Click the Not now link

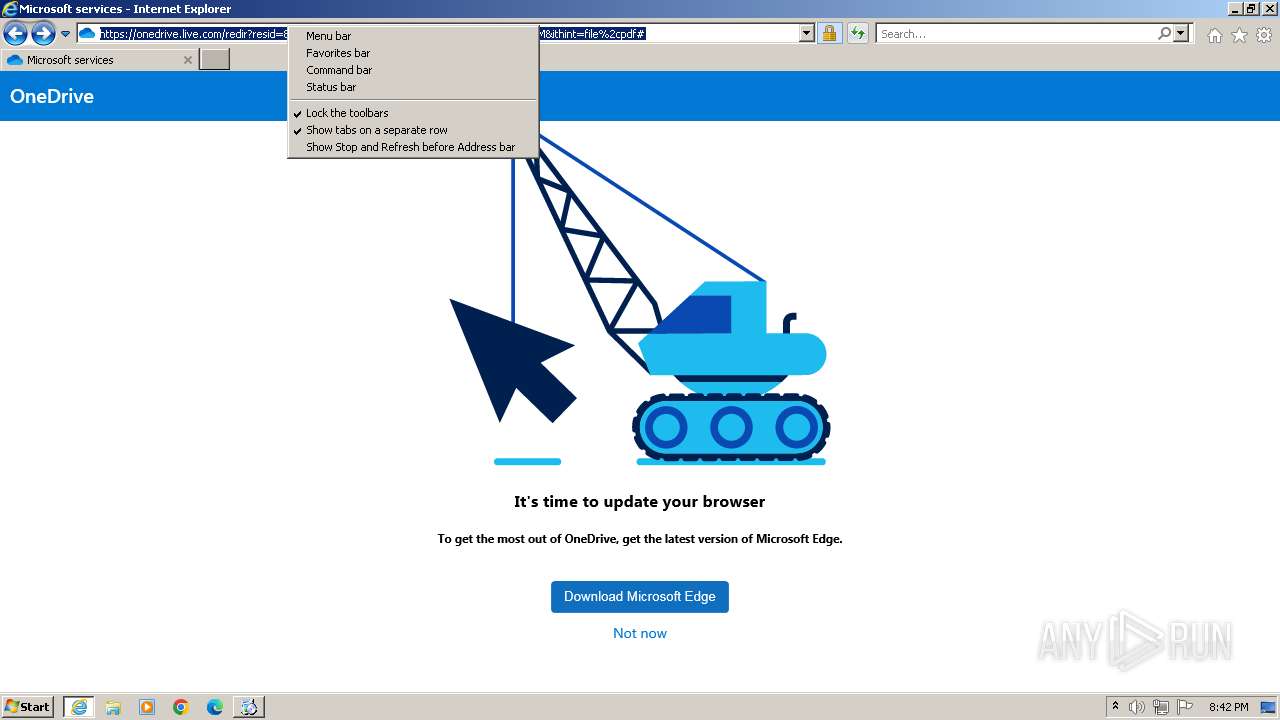pos(640,633)
